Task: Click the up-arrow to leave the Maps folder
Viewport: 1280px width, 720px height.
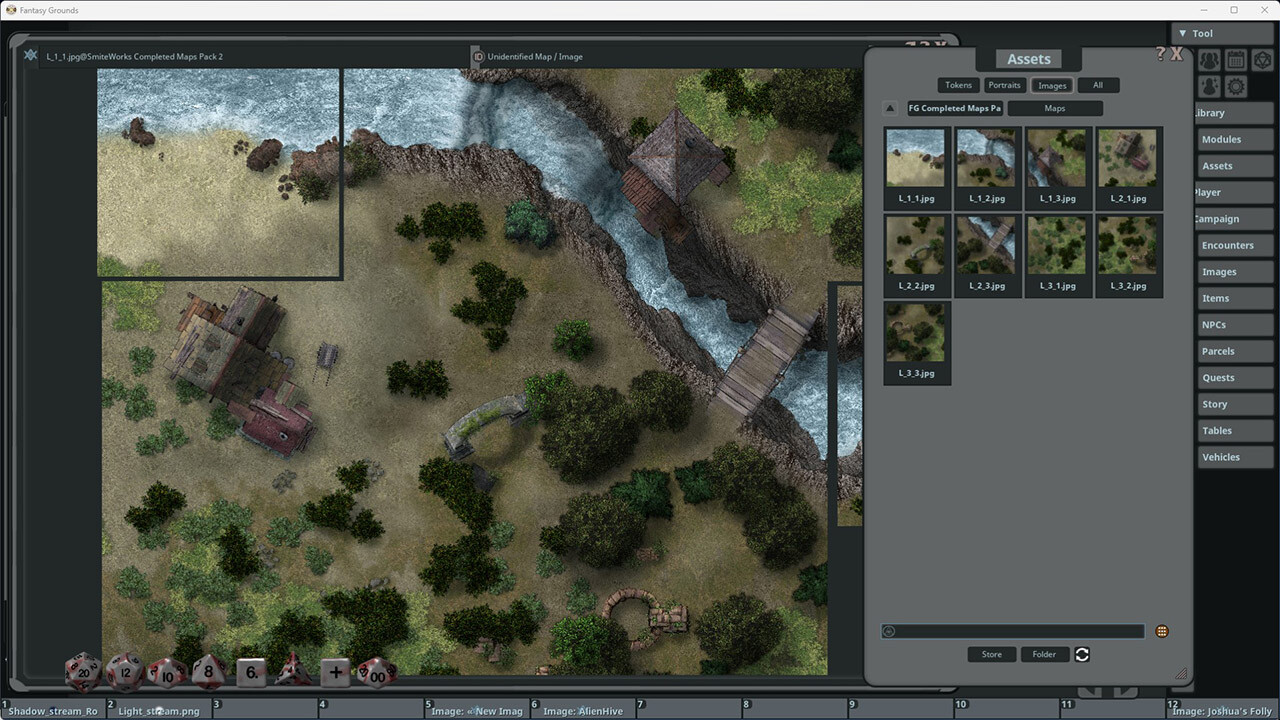Action: tap(889, 108)
